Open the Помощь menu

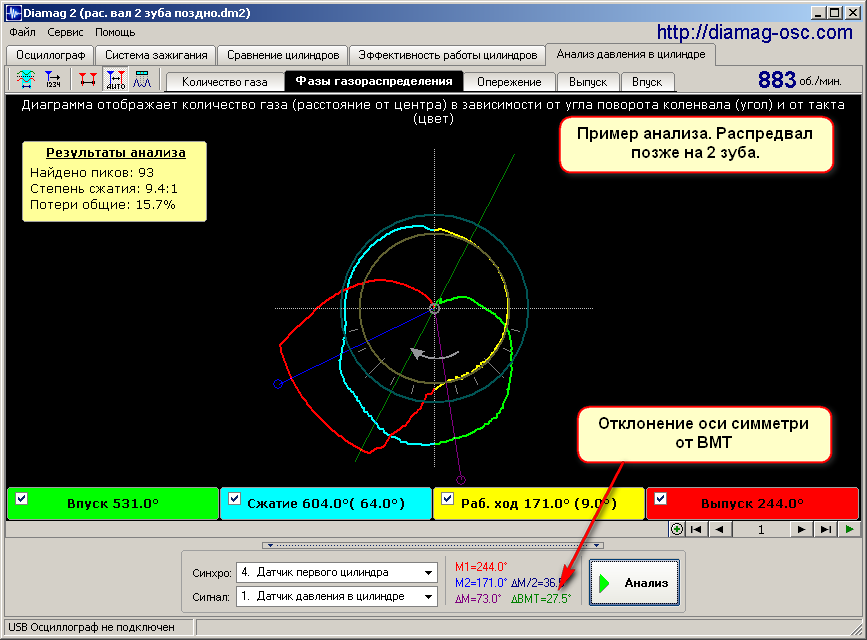pos(115,32)
